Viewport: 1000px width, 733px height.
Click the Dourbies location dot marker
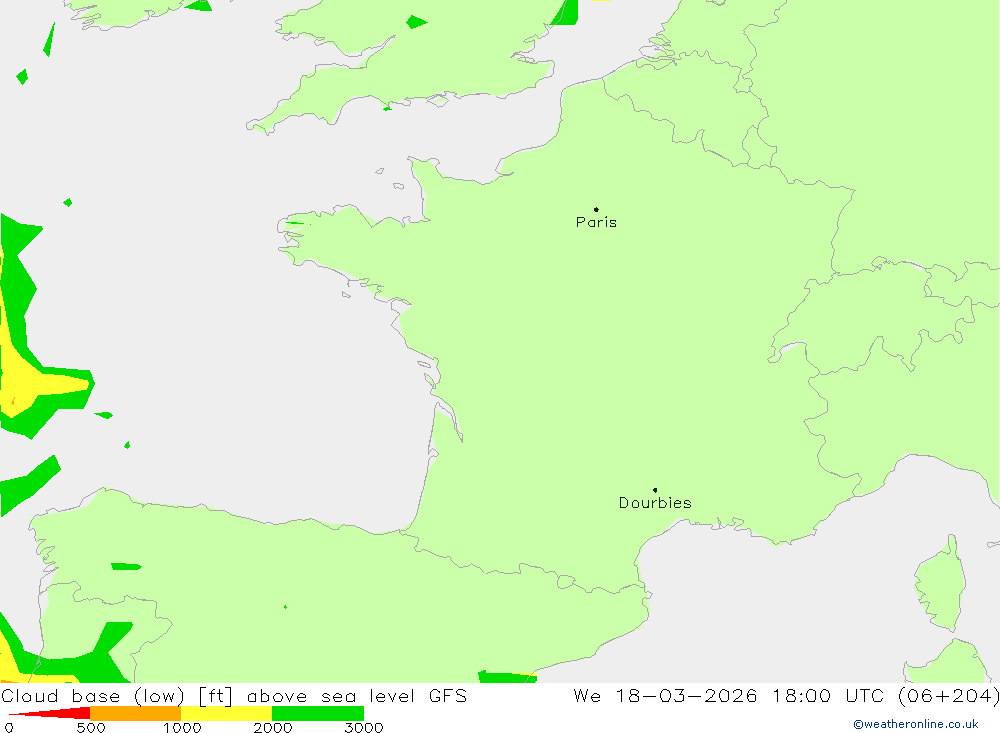(655, 490)
